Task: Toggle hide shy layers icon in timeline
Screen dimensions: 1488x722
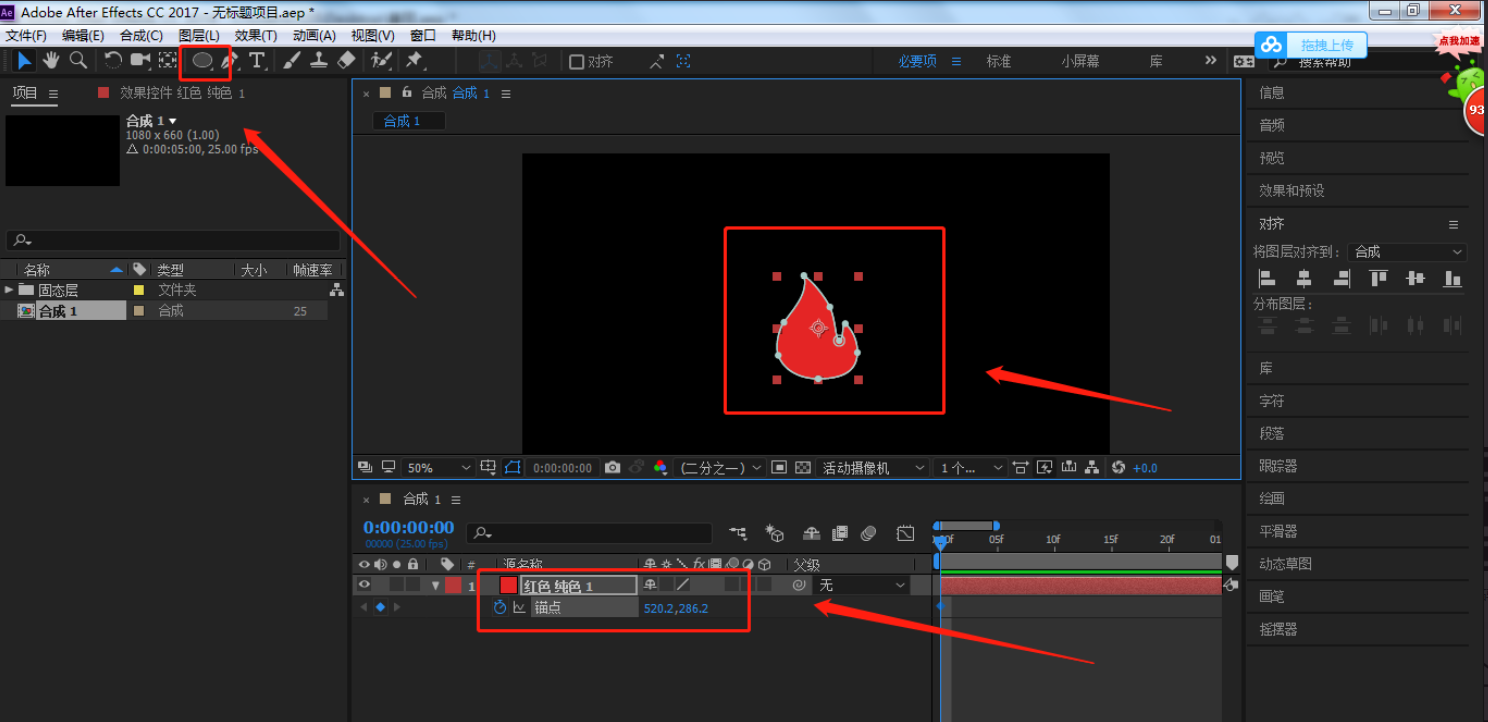Action: (812, 534)
